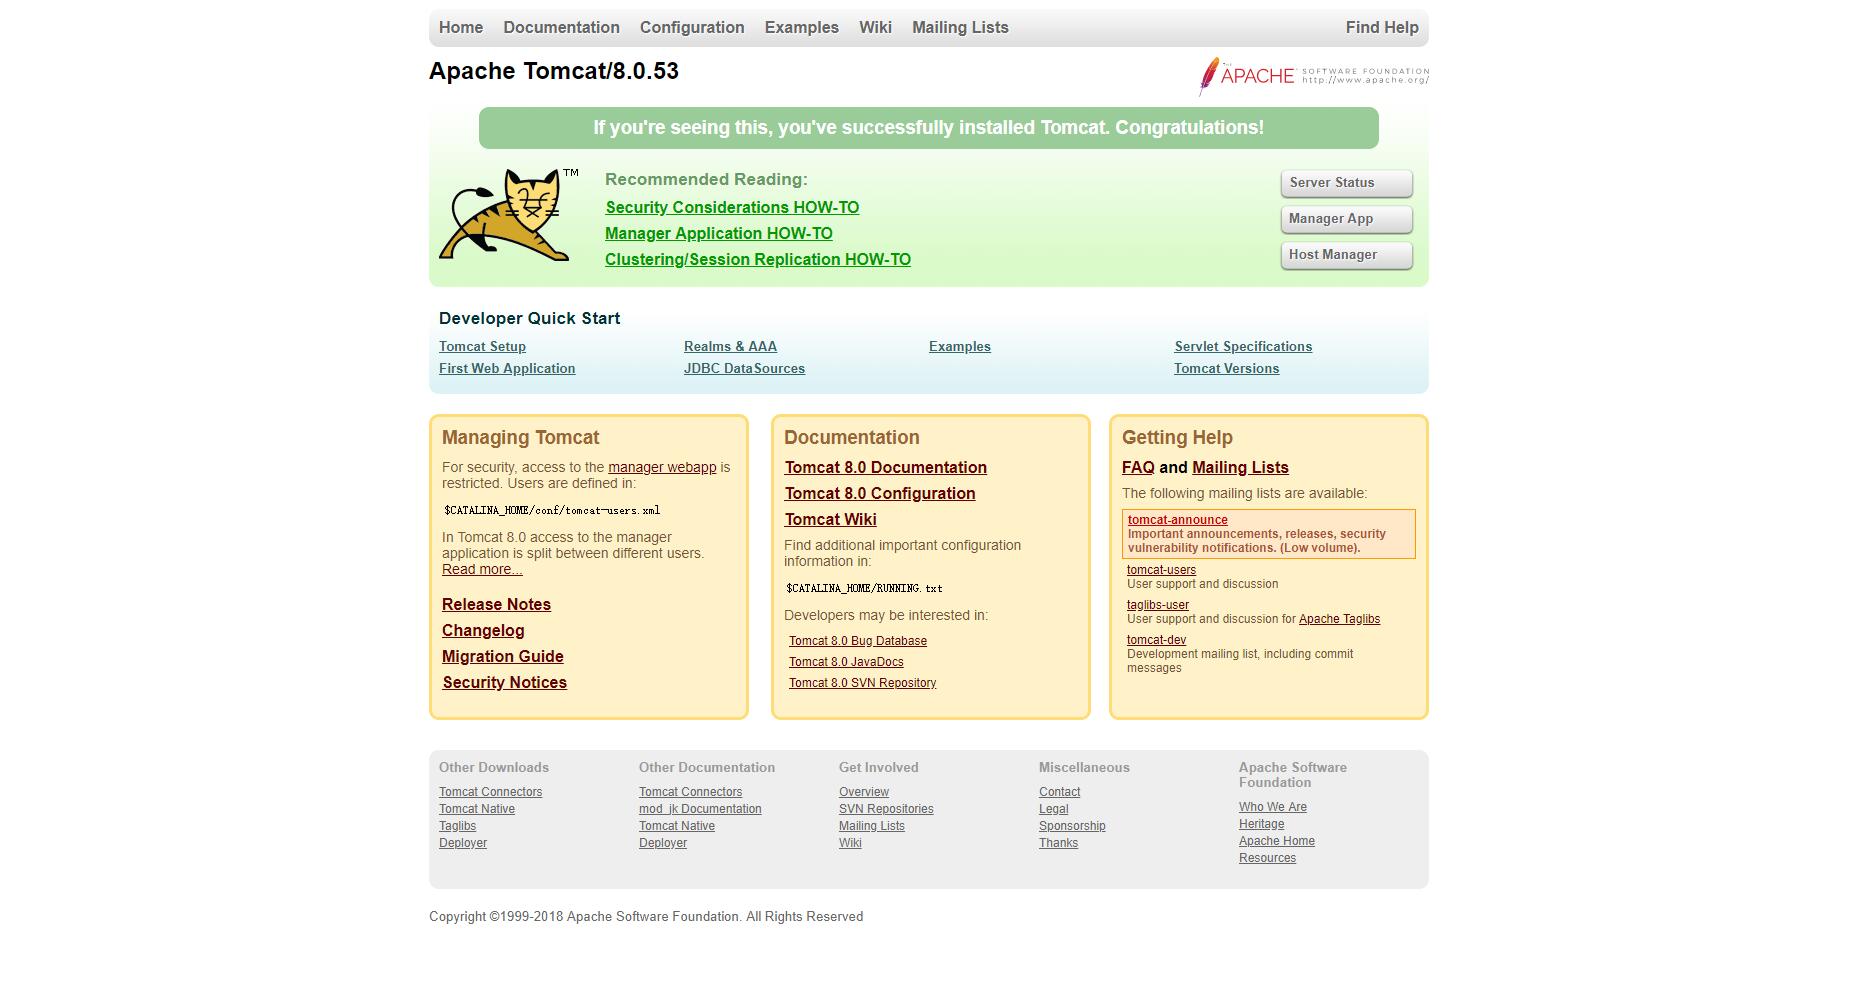Open mod_jk Documentation link
This screenshot has height=986, width=1855.
point(700,809)
